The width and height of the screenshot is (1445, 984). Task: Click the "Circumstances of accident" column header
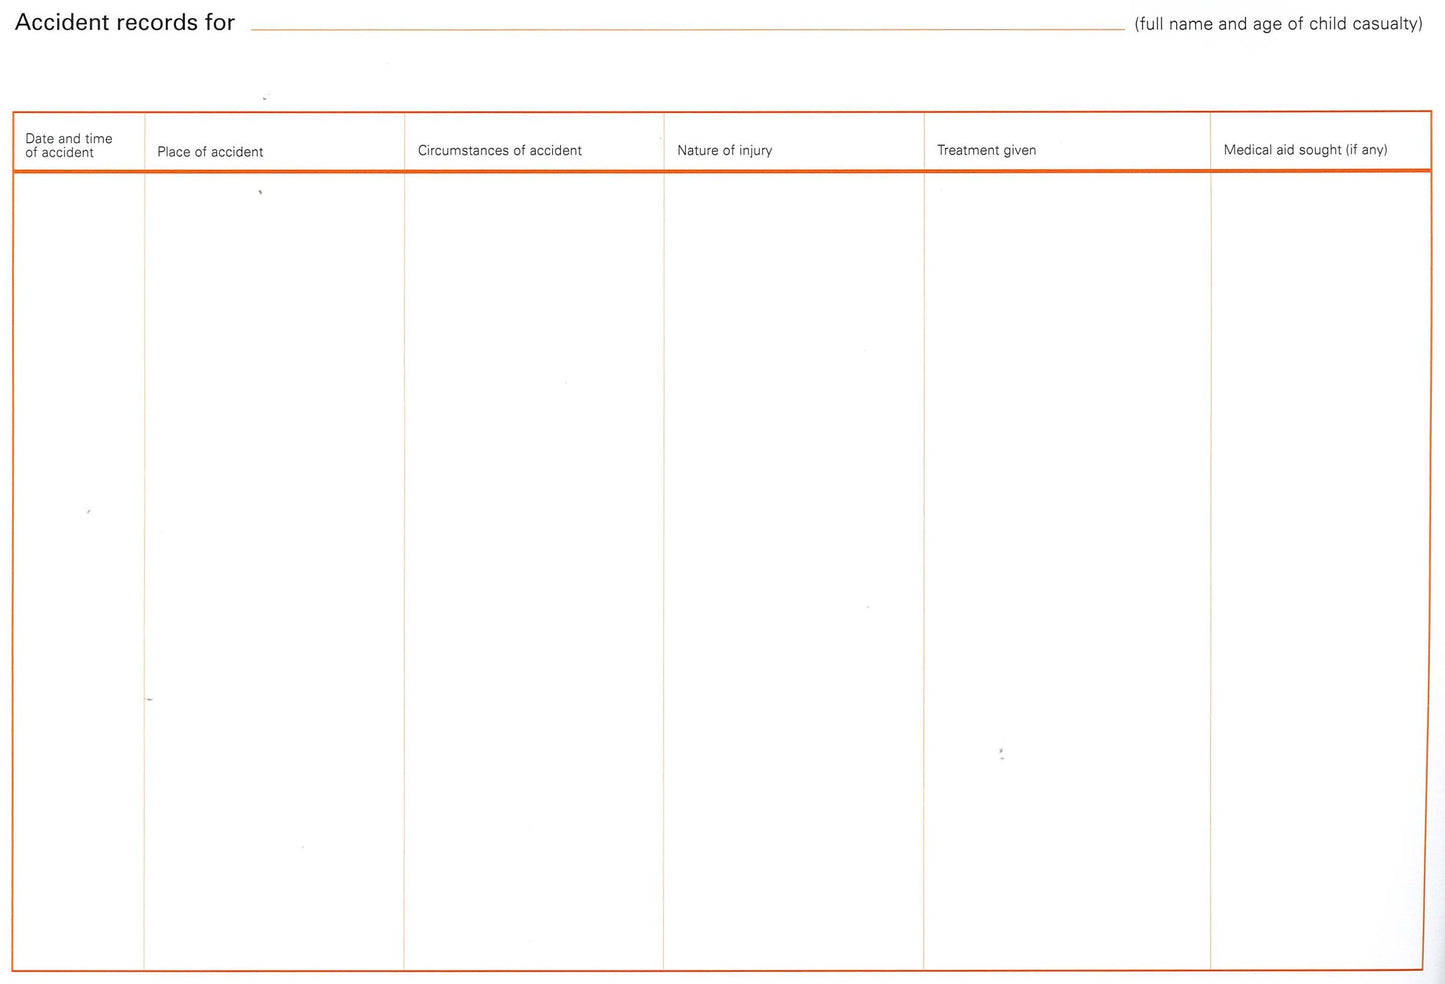pyautogui.click(x=499, y=151)
